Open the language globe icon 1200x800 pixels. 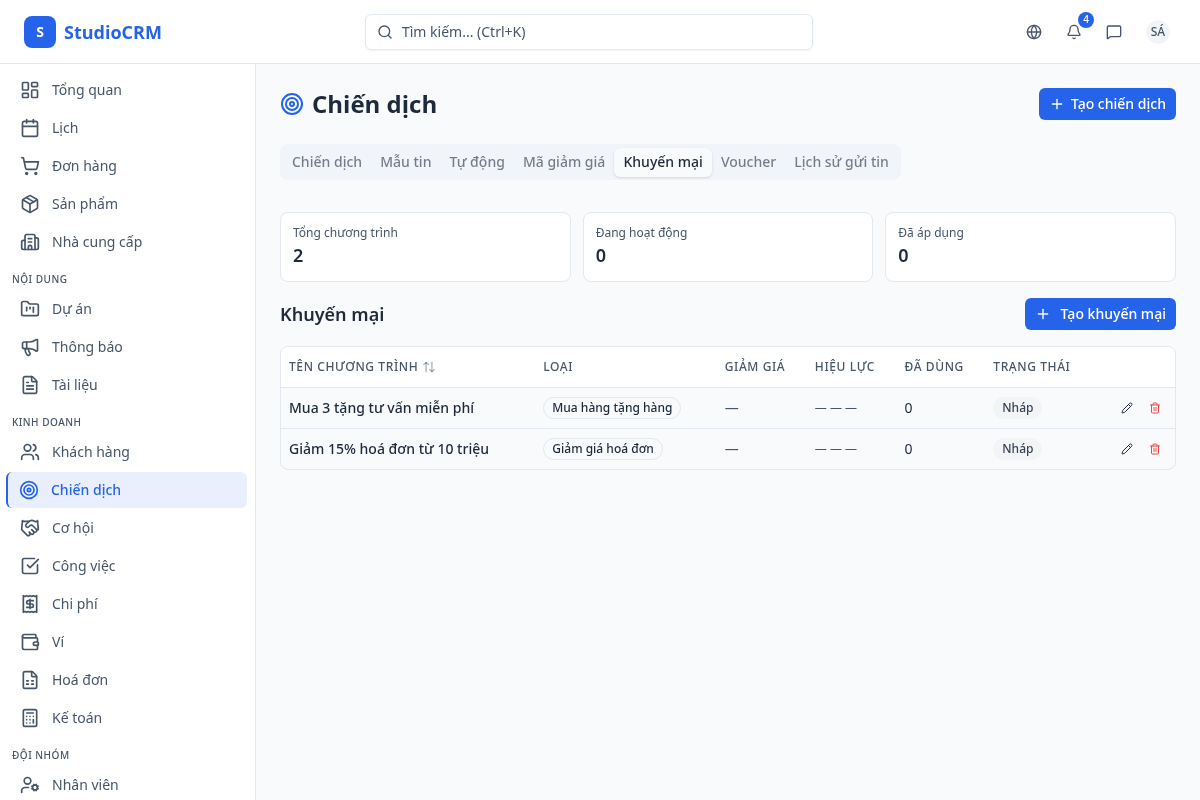pyautogui.click(x=1034, y=32)
